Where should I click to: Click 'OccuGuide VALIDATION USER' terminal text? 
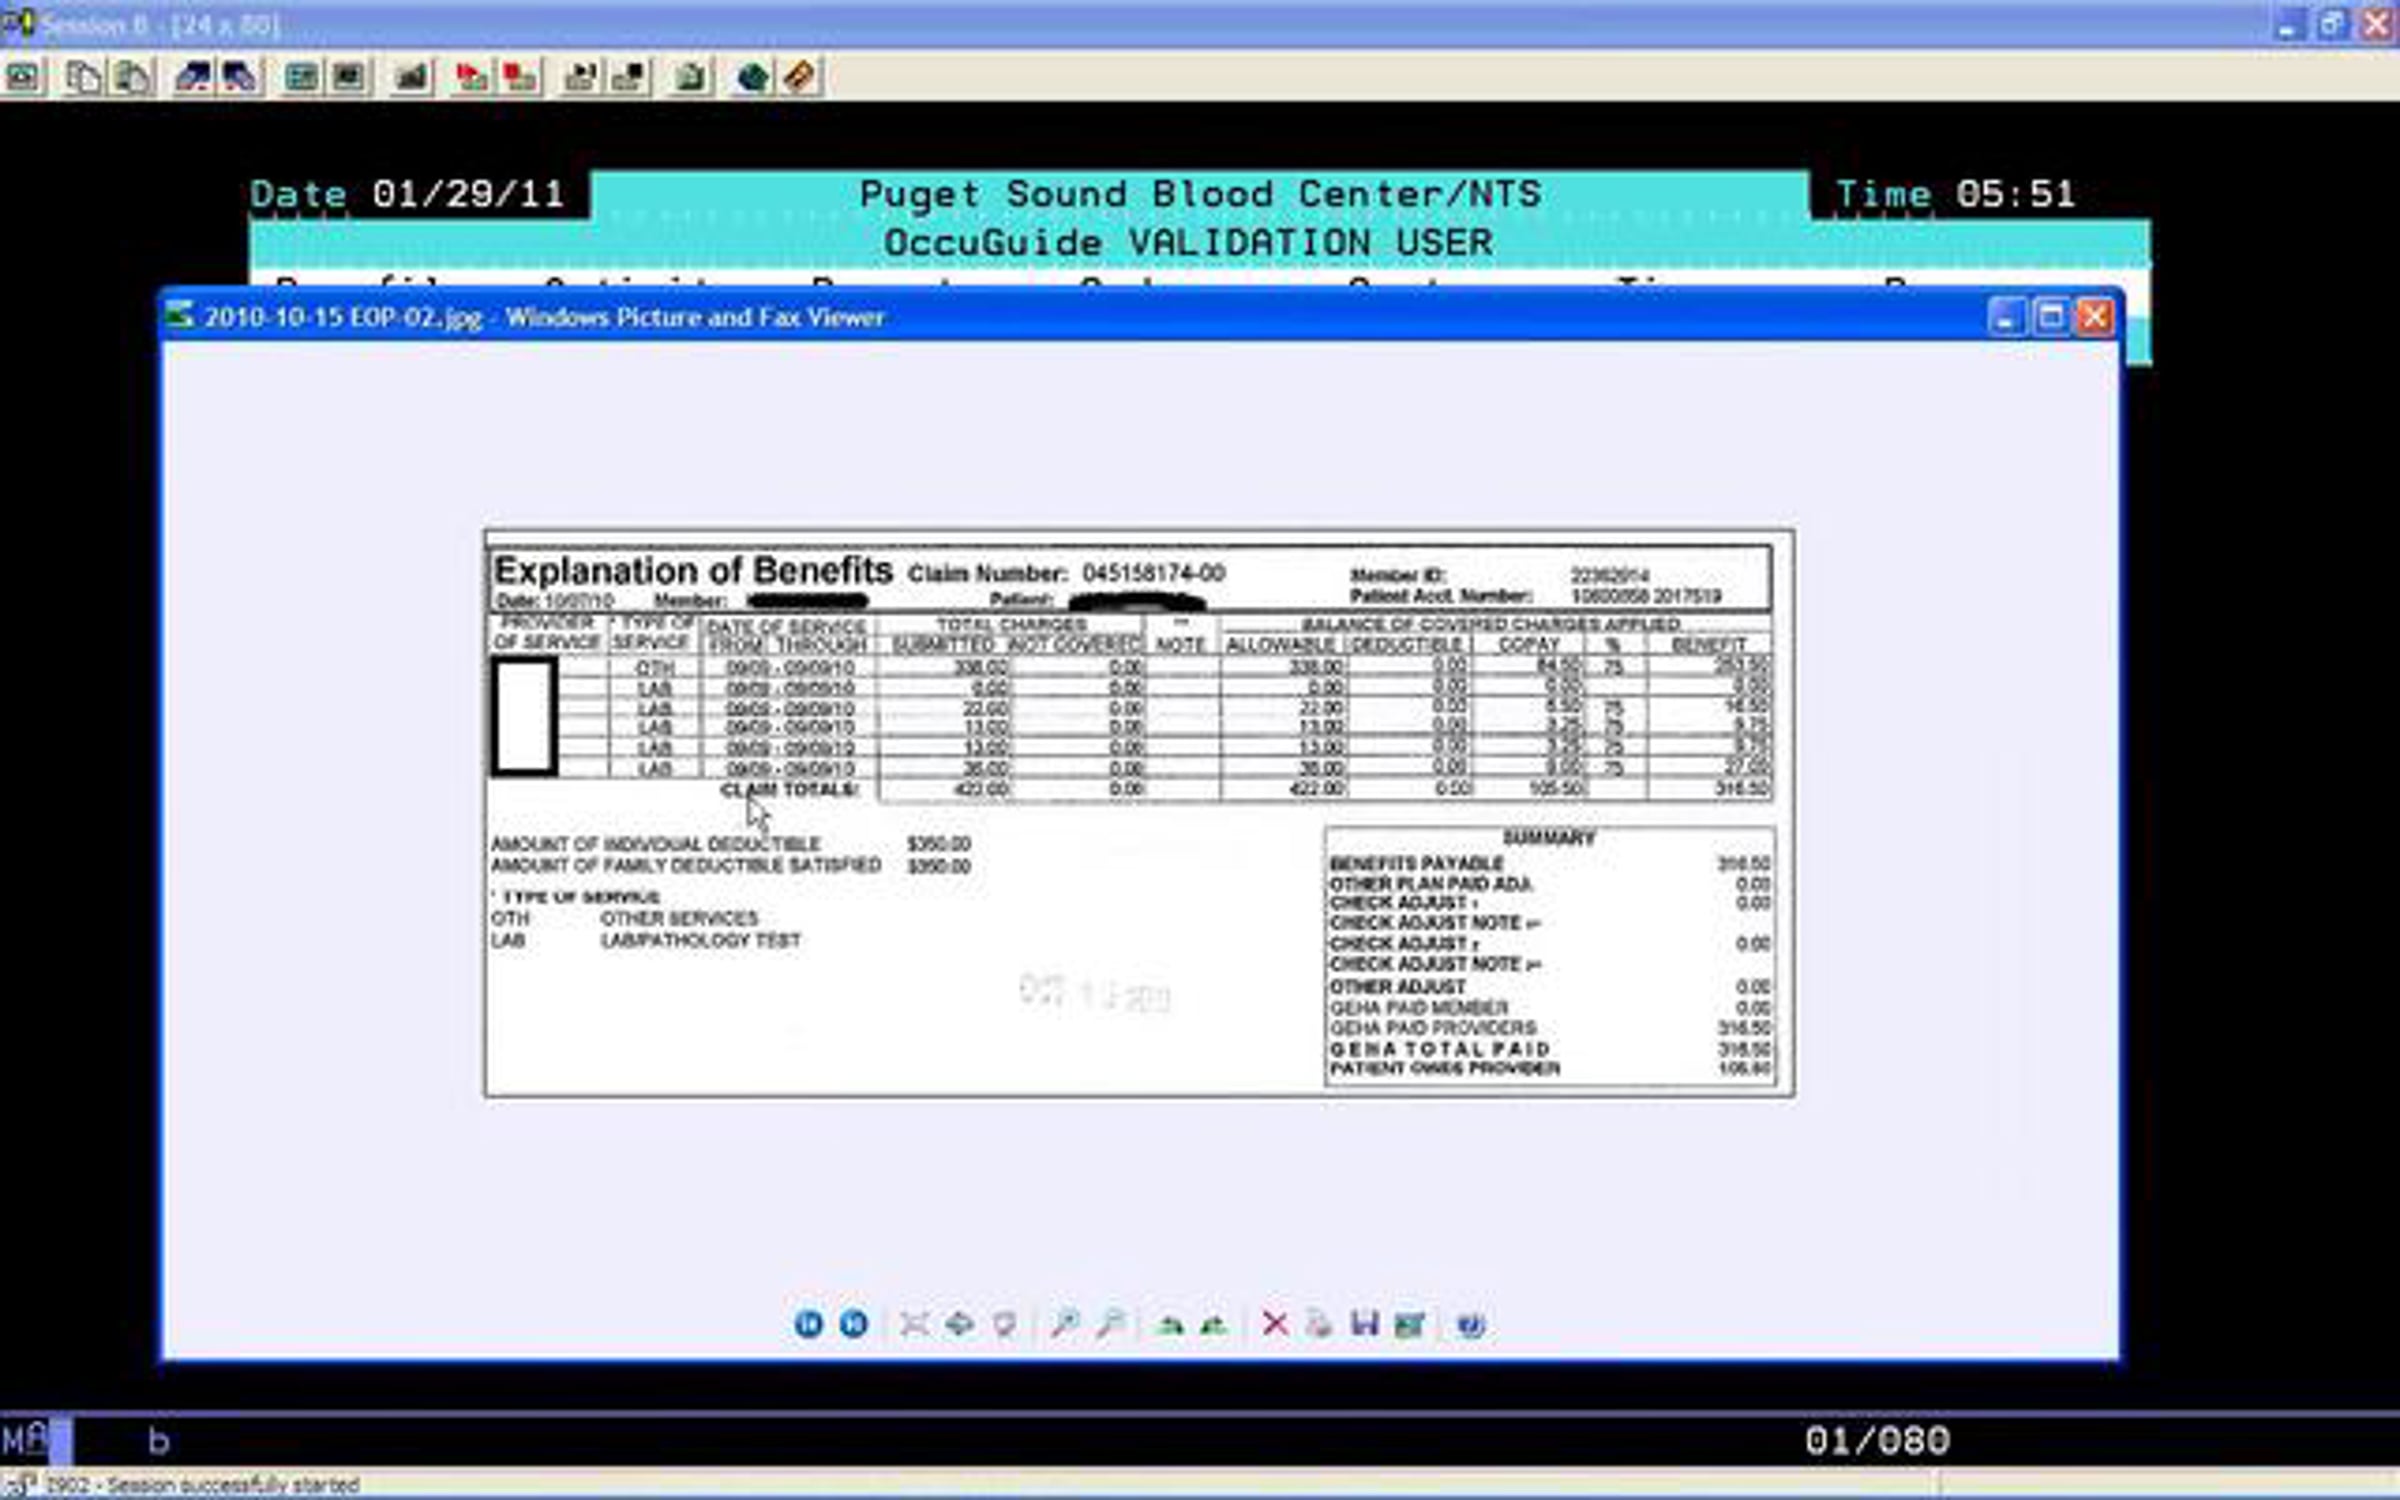coord(1188,242)
